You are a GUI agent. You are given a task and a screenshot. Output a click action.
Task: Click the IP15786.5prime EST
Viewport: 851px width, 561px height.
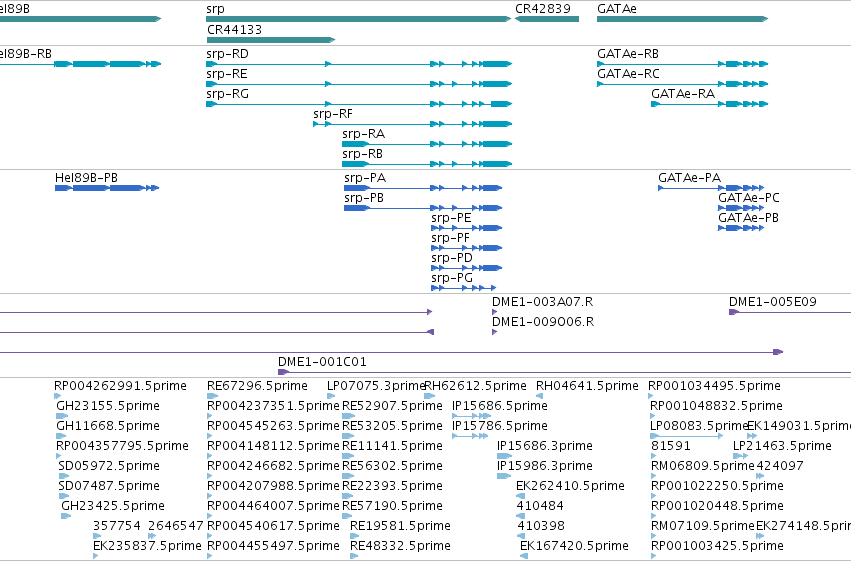pos(470,436)
